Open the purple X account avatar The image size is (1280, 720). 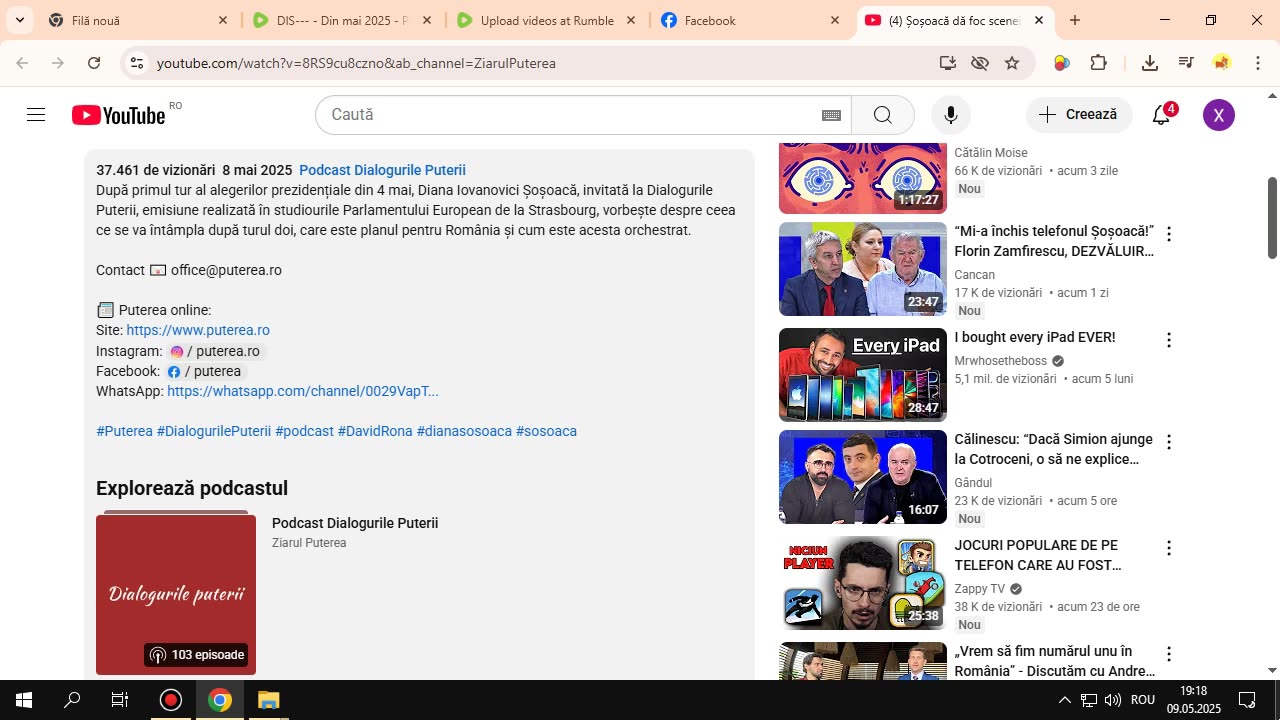1218,115
